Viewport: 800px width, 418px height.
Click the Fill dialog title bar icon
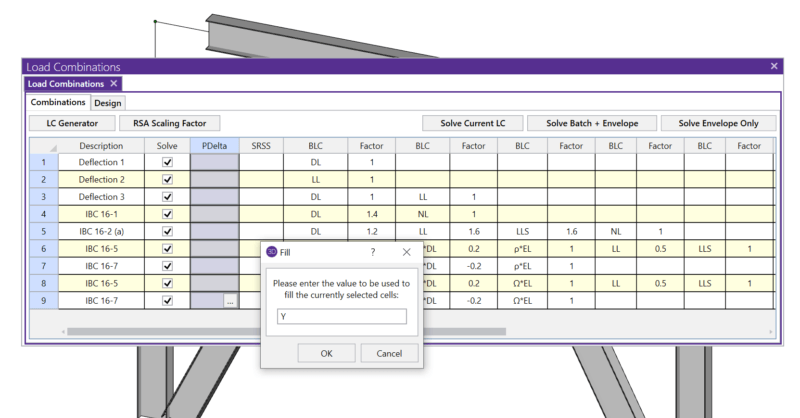click(x=271, y=254)
